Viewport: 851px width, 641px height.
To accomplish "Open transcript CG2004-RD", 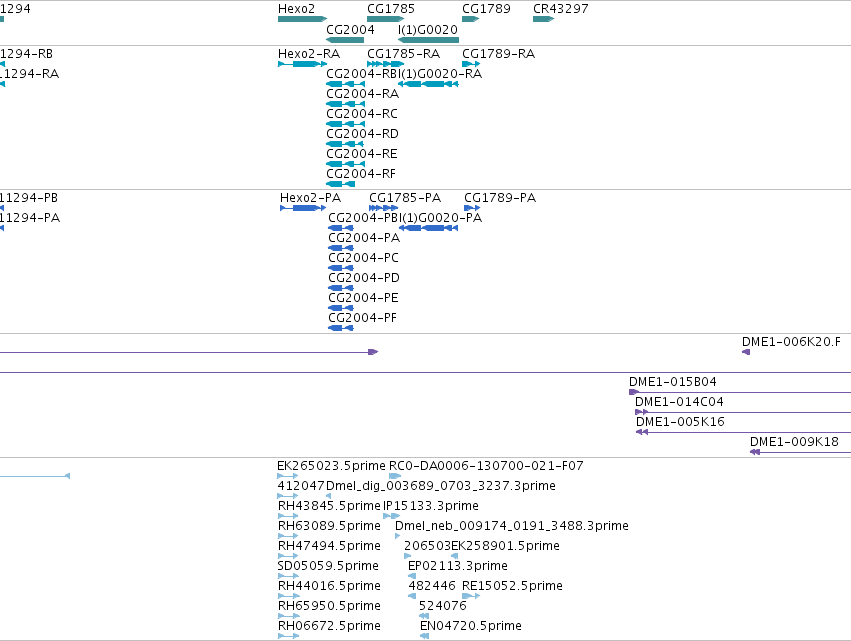I will [363, 134].
